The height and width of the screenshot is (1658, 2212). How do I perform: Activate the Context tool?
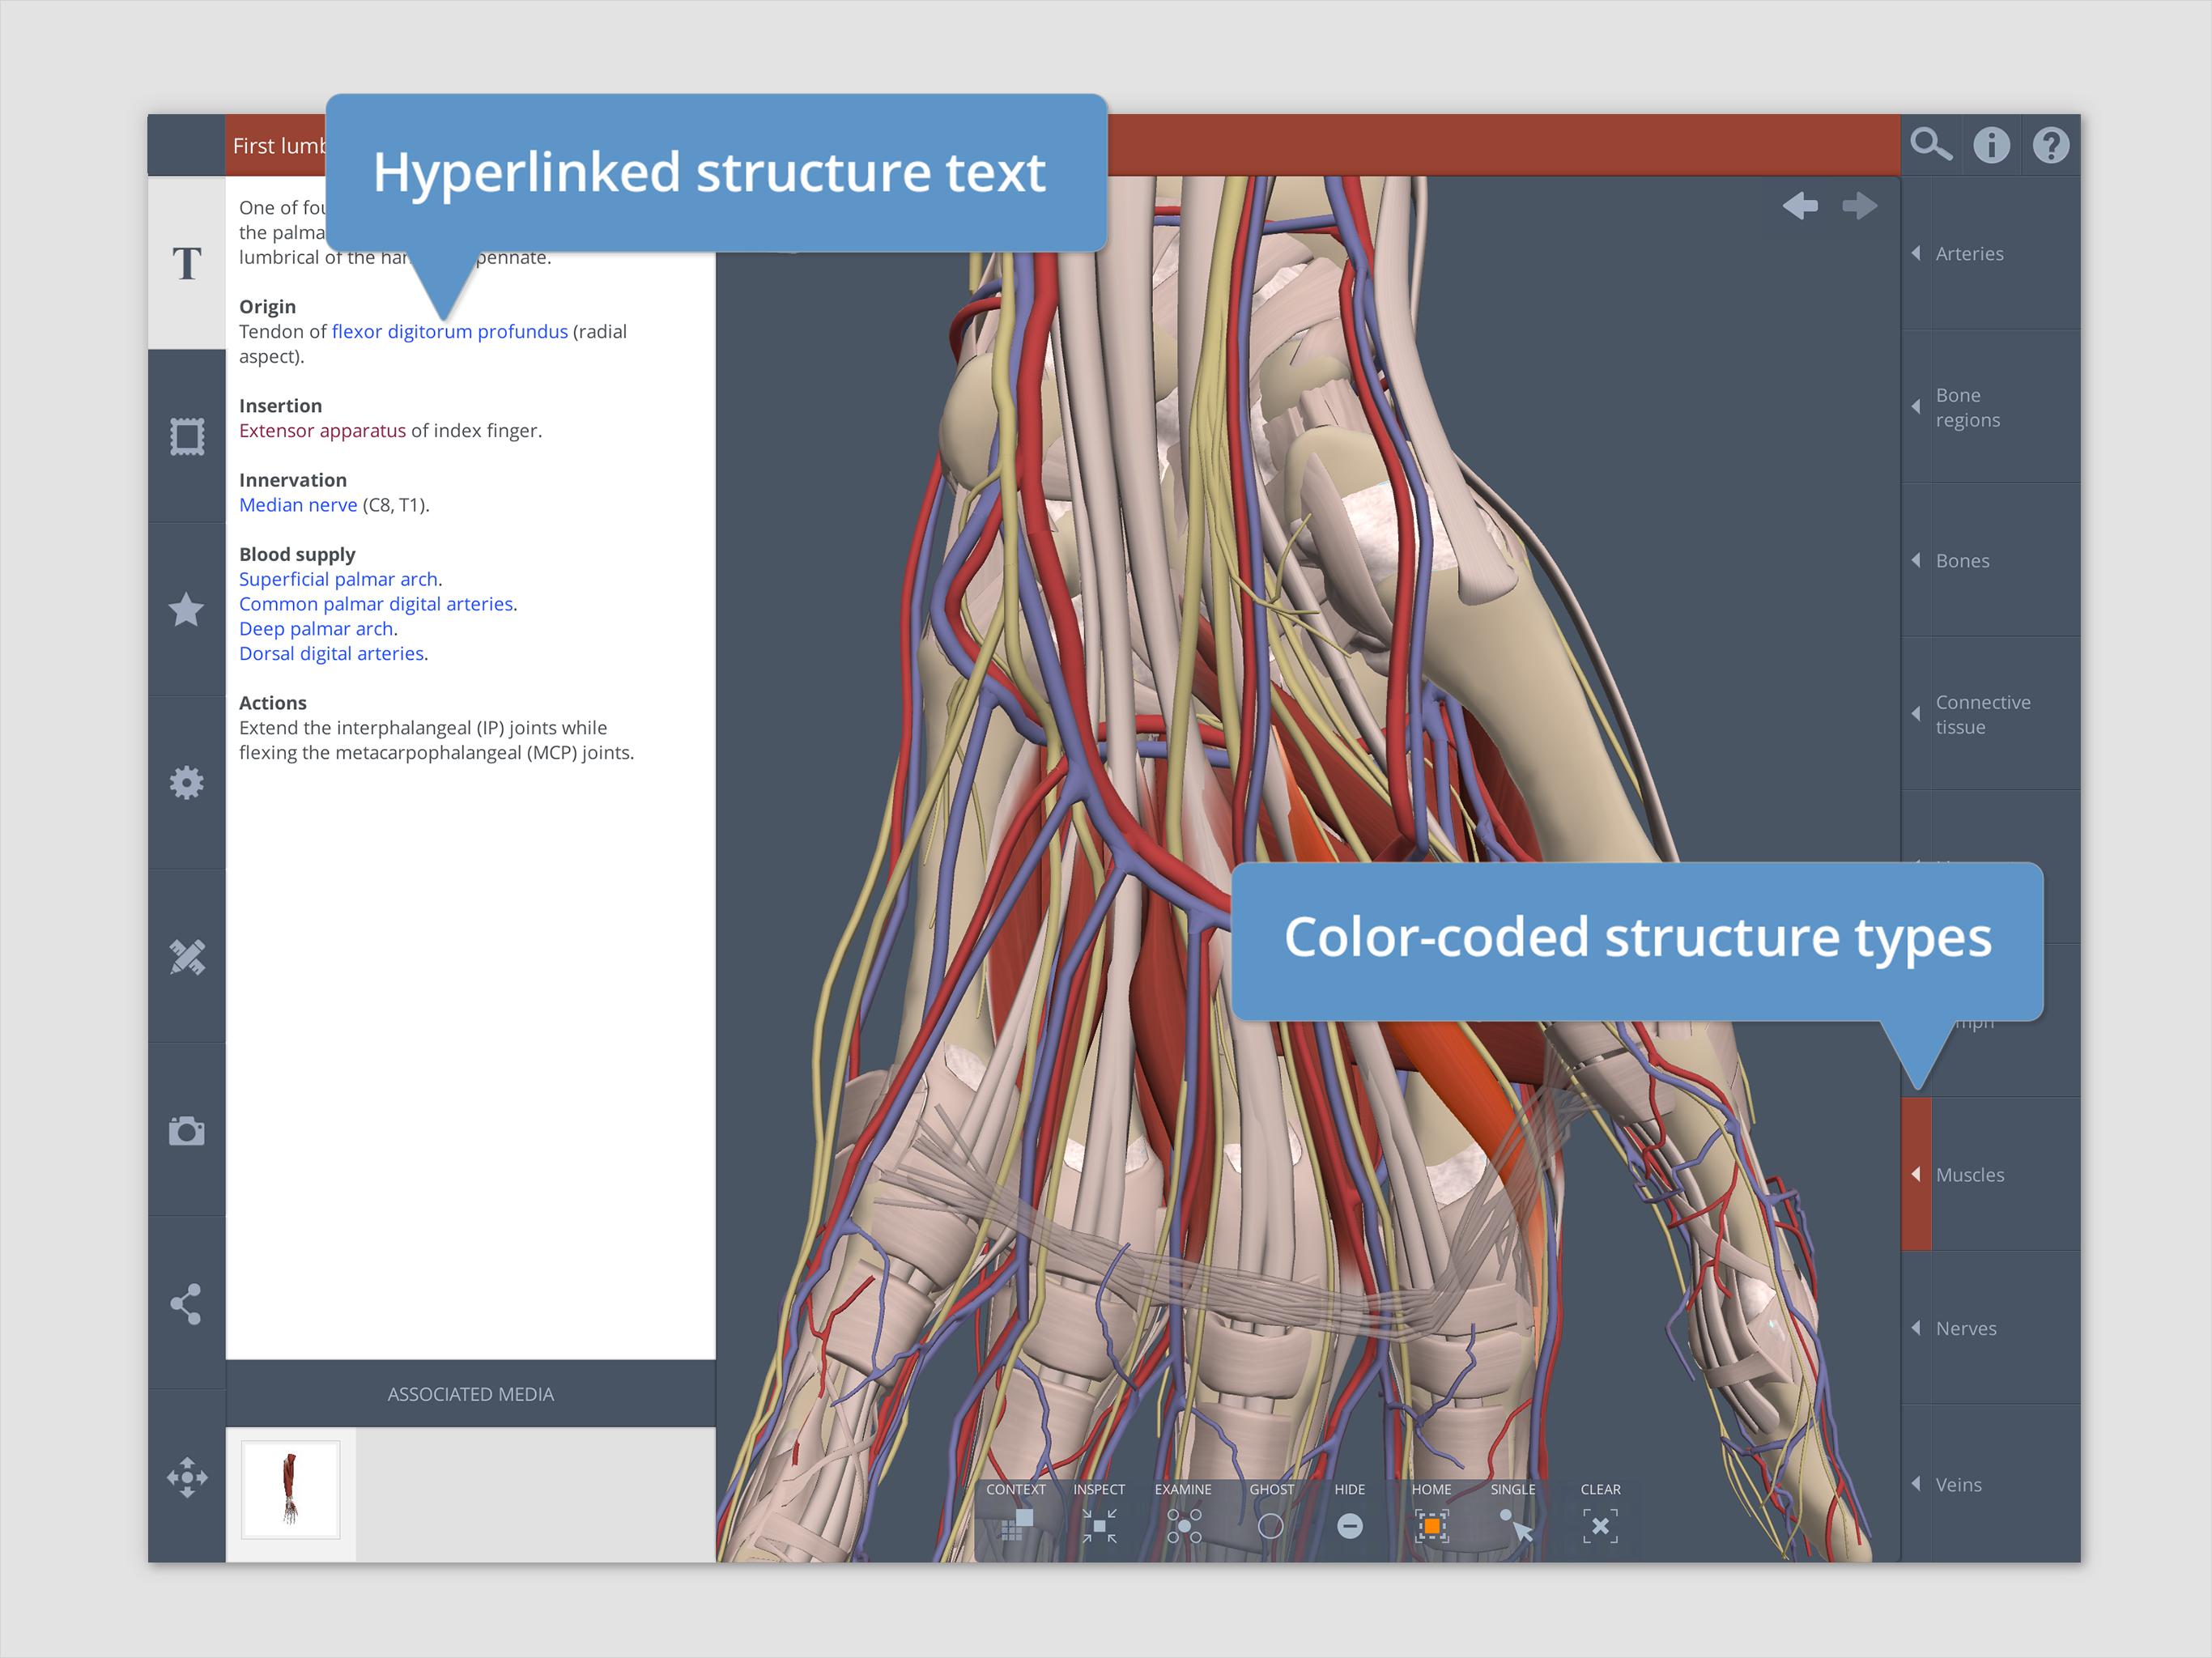click(x=1016, y=1514)
